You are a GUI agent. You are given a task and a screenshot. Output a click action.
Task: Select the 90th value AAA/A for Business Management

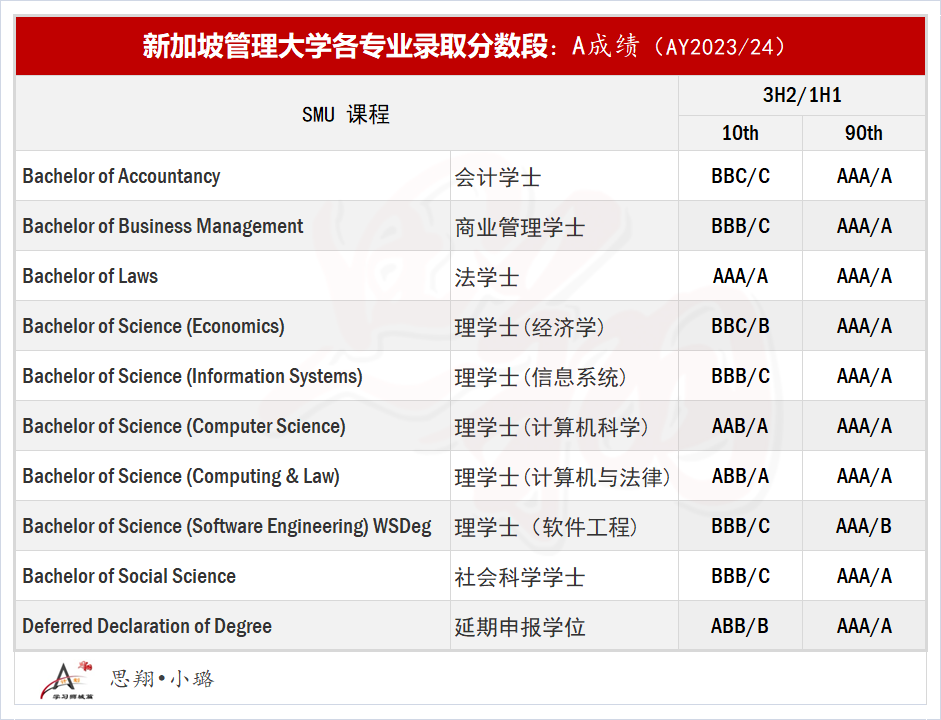tap(864, 226)
